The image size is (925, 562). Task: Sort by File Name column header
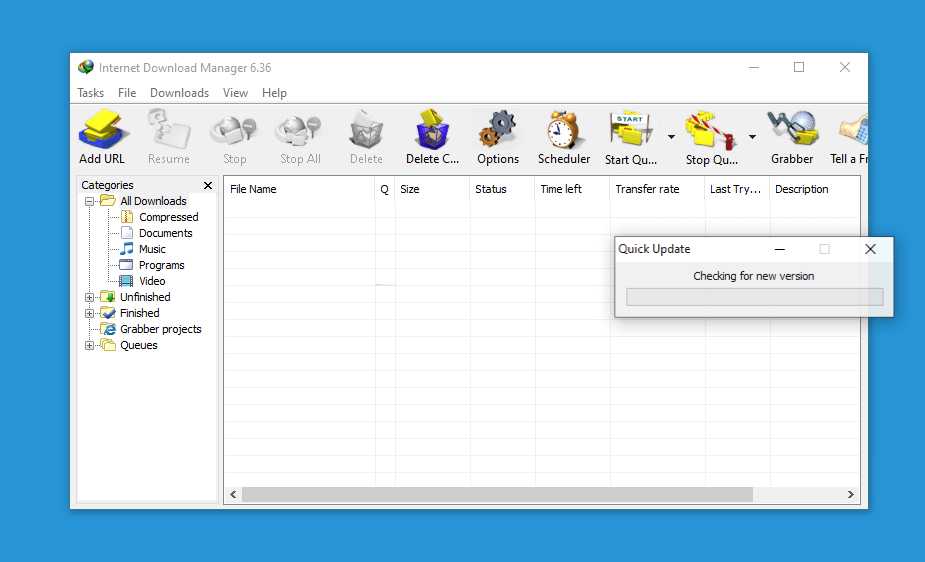point(299,189)
